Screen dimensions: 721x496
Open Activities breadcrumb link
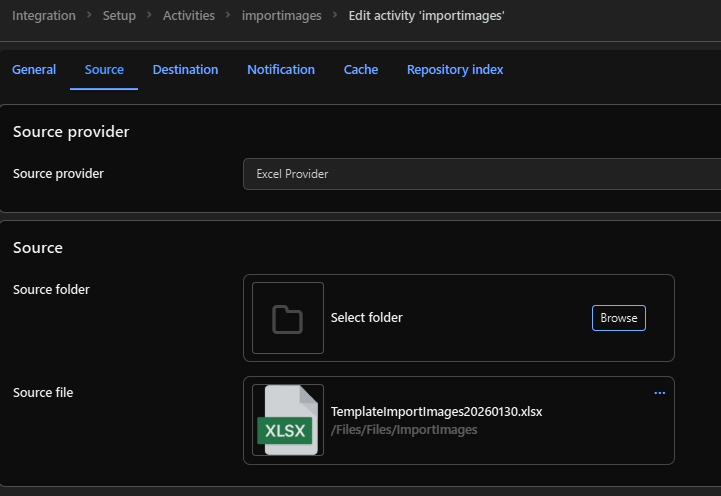pos(189,16)
